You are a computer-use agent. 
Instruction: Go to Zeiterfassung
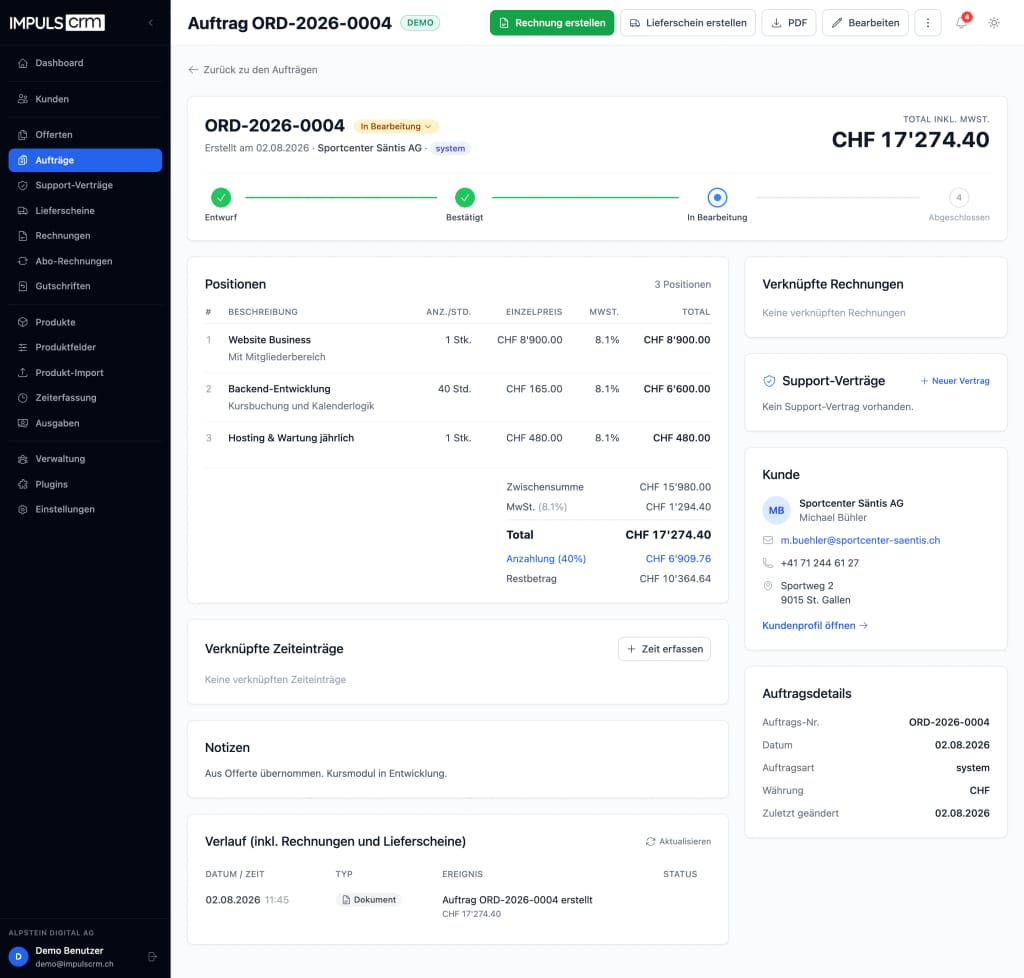tap(85, 398)
